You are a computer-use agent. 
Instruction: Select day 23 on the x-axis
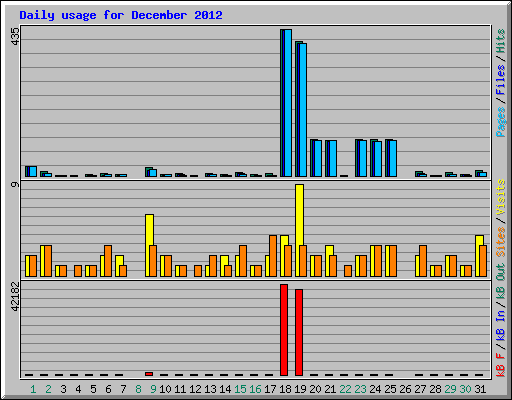360,389
